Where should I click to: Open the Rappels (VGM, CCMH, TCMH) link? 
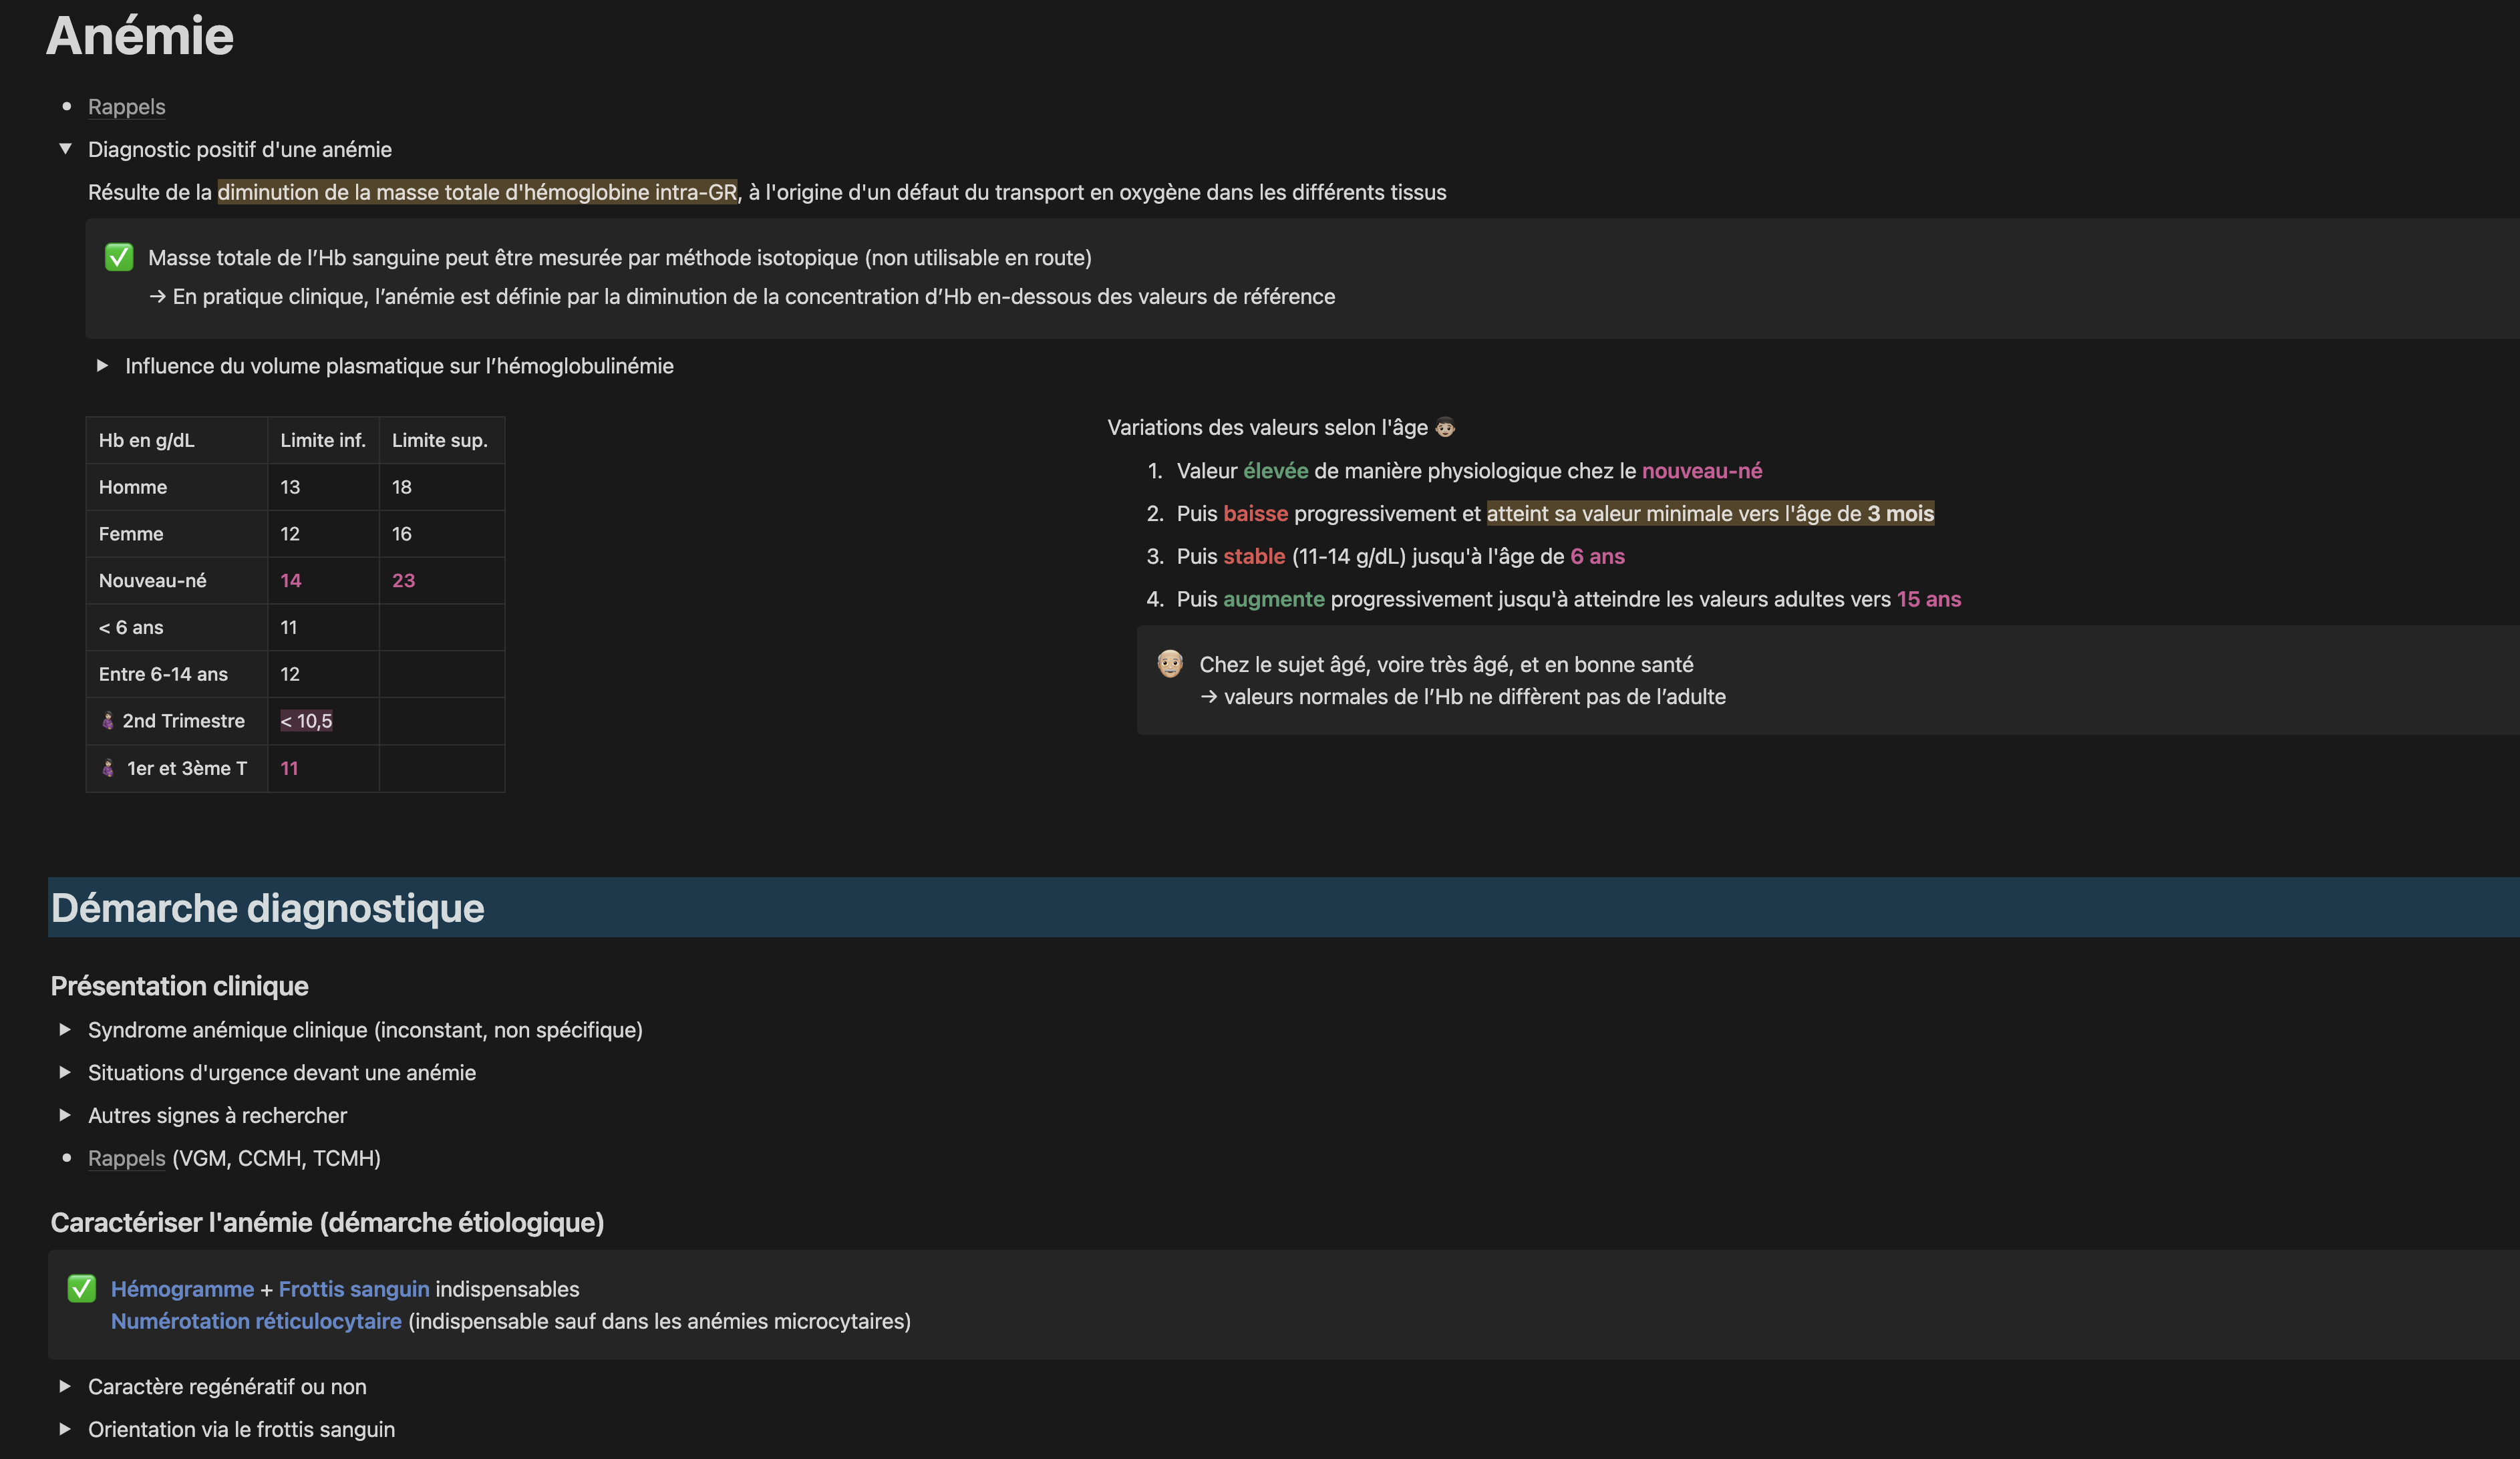click(x=127, y=1158)
